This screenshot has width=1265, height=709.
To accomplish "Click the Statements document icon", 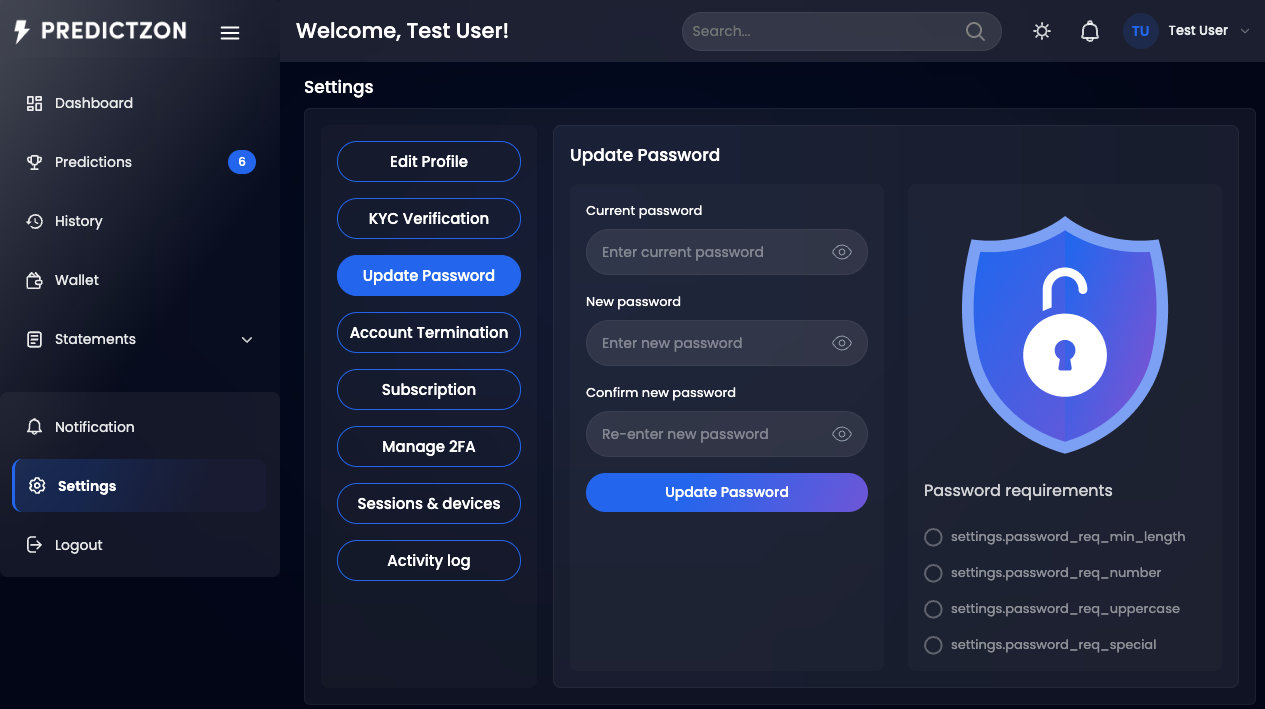I will tap(35, 339).
